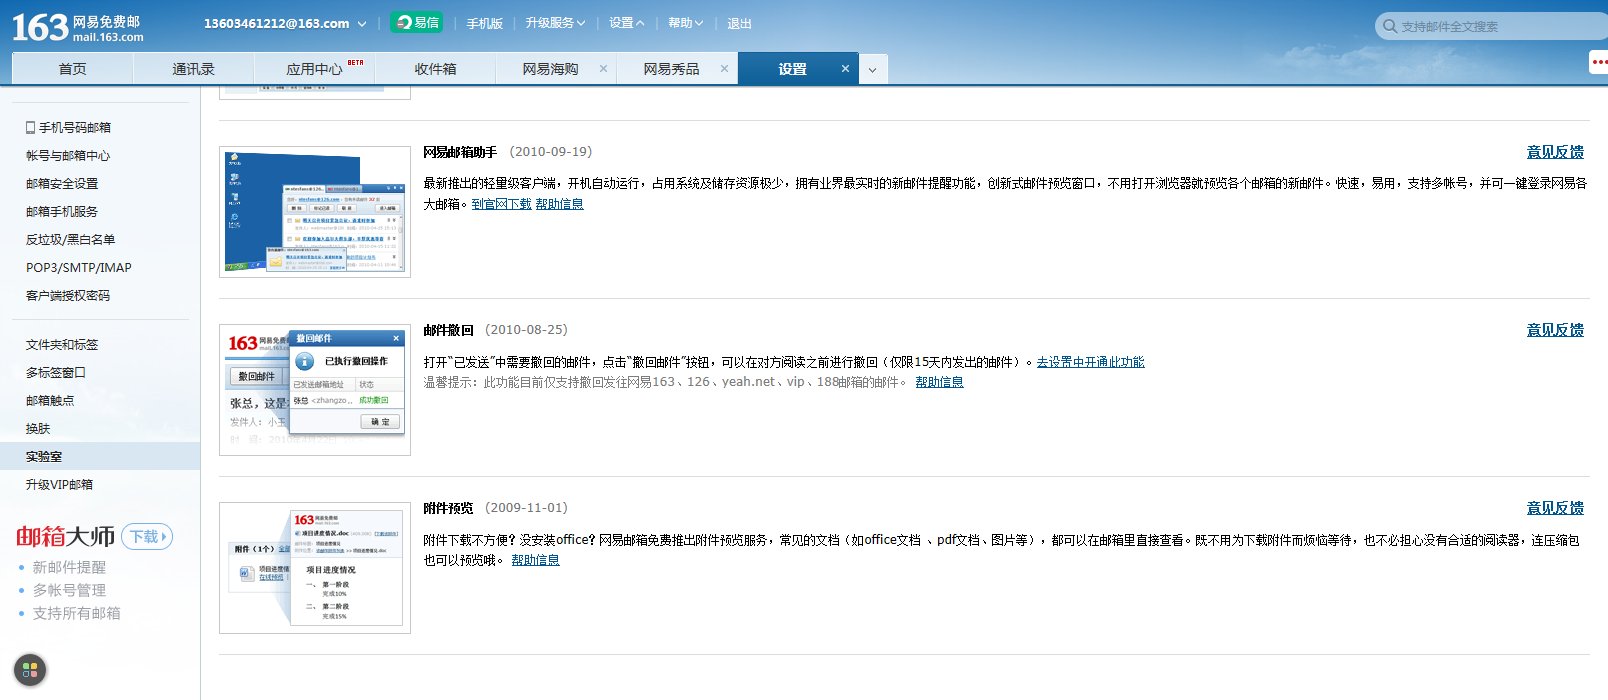This screenshot has height=700, width=1608.
Task: Open 帮助信息 for 附件预览
Action: click(x=535, y=560)
